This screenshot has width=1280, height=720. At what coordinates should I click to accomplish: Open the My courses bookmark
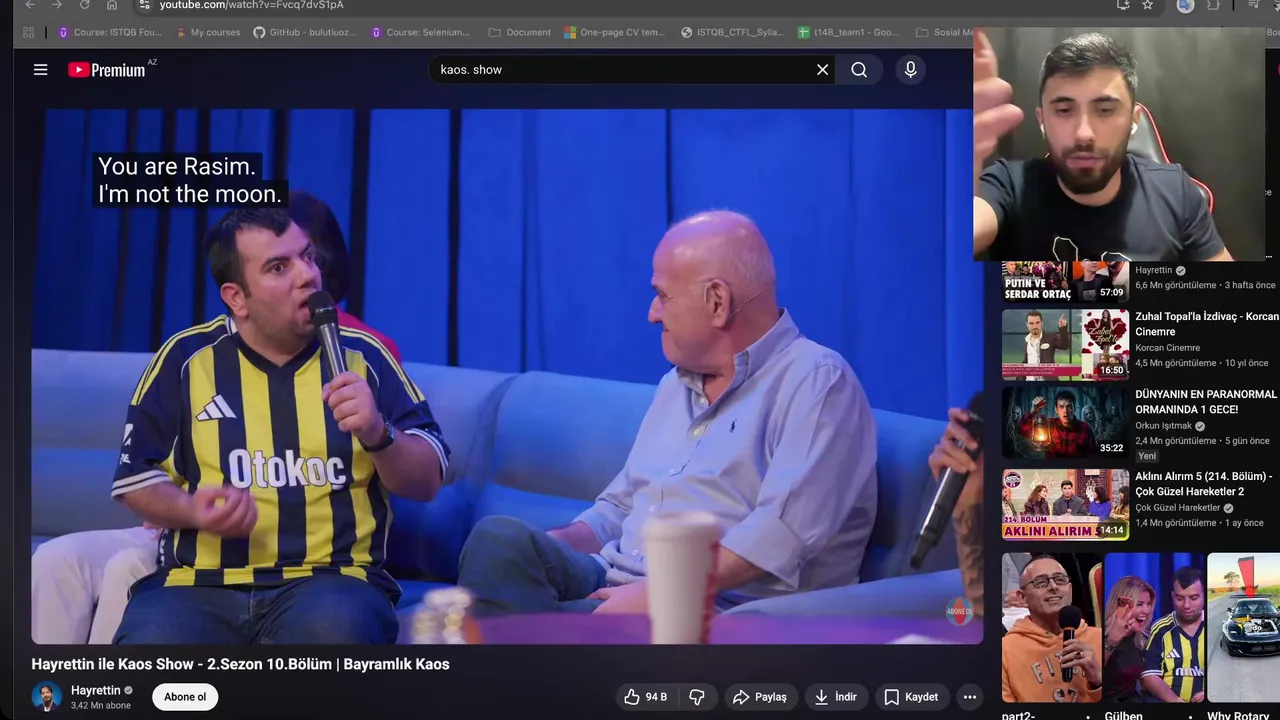pos(208,32)
